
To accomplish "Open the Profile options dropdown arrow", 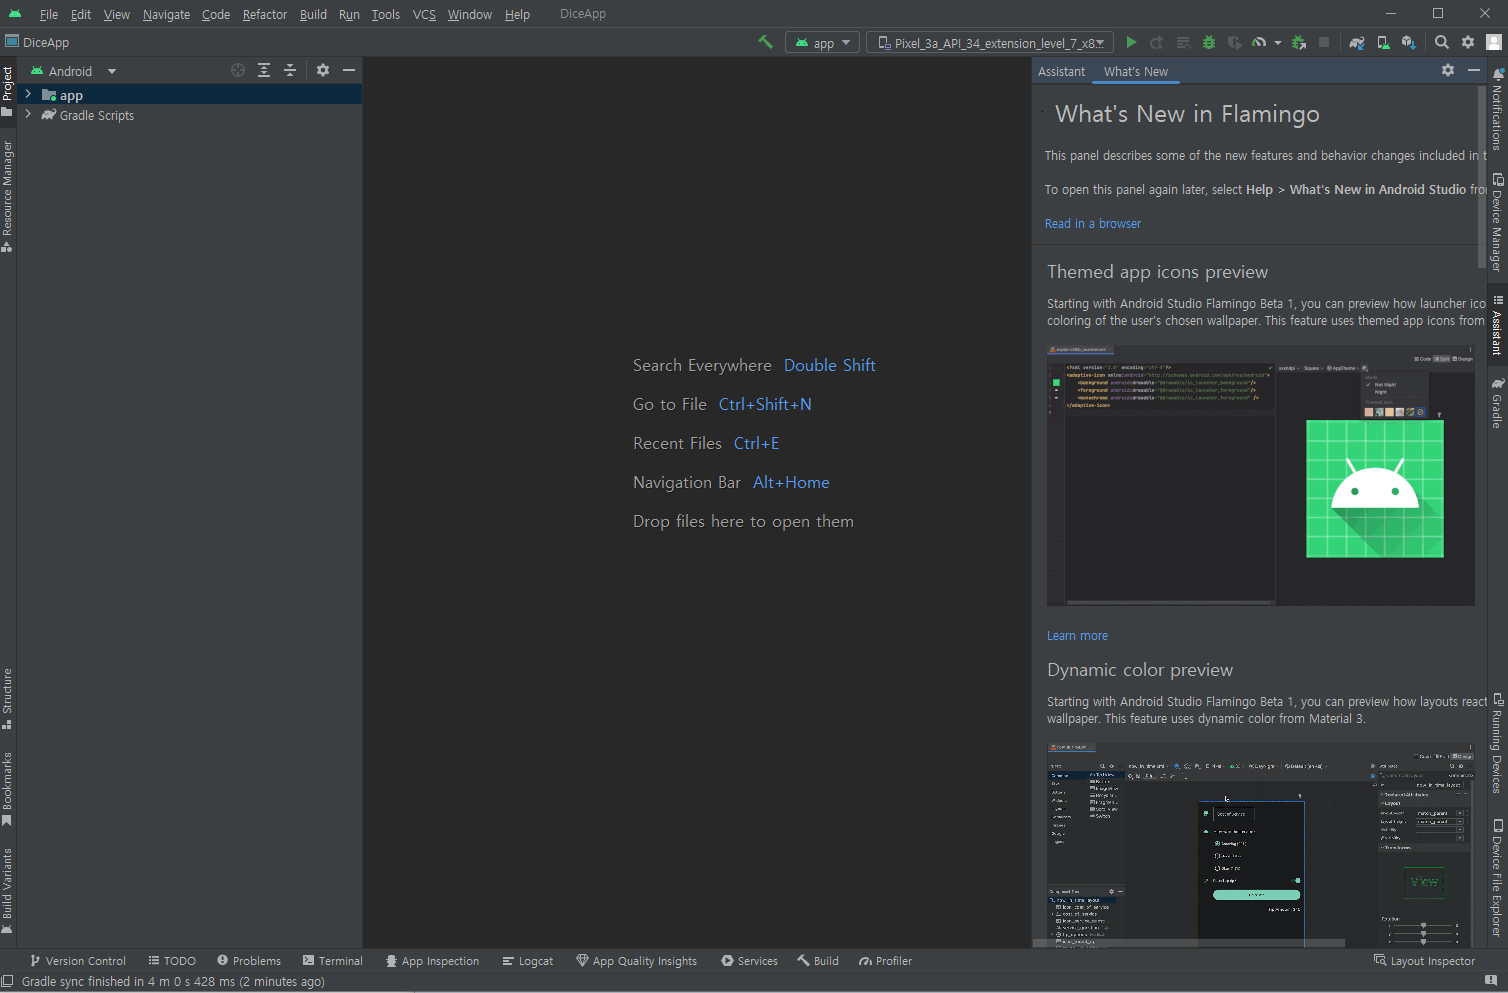I will [1277, 43].
